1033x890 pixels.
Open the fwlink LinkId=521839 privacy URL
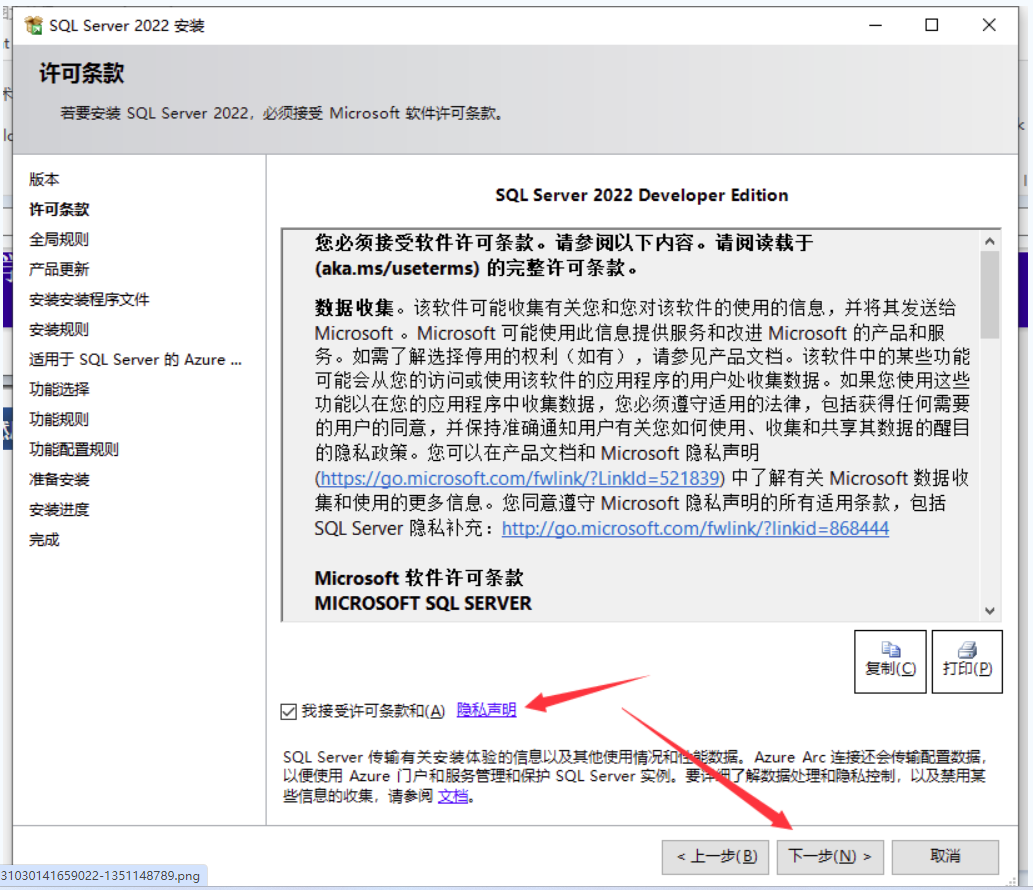[520, 478]
